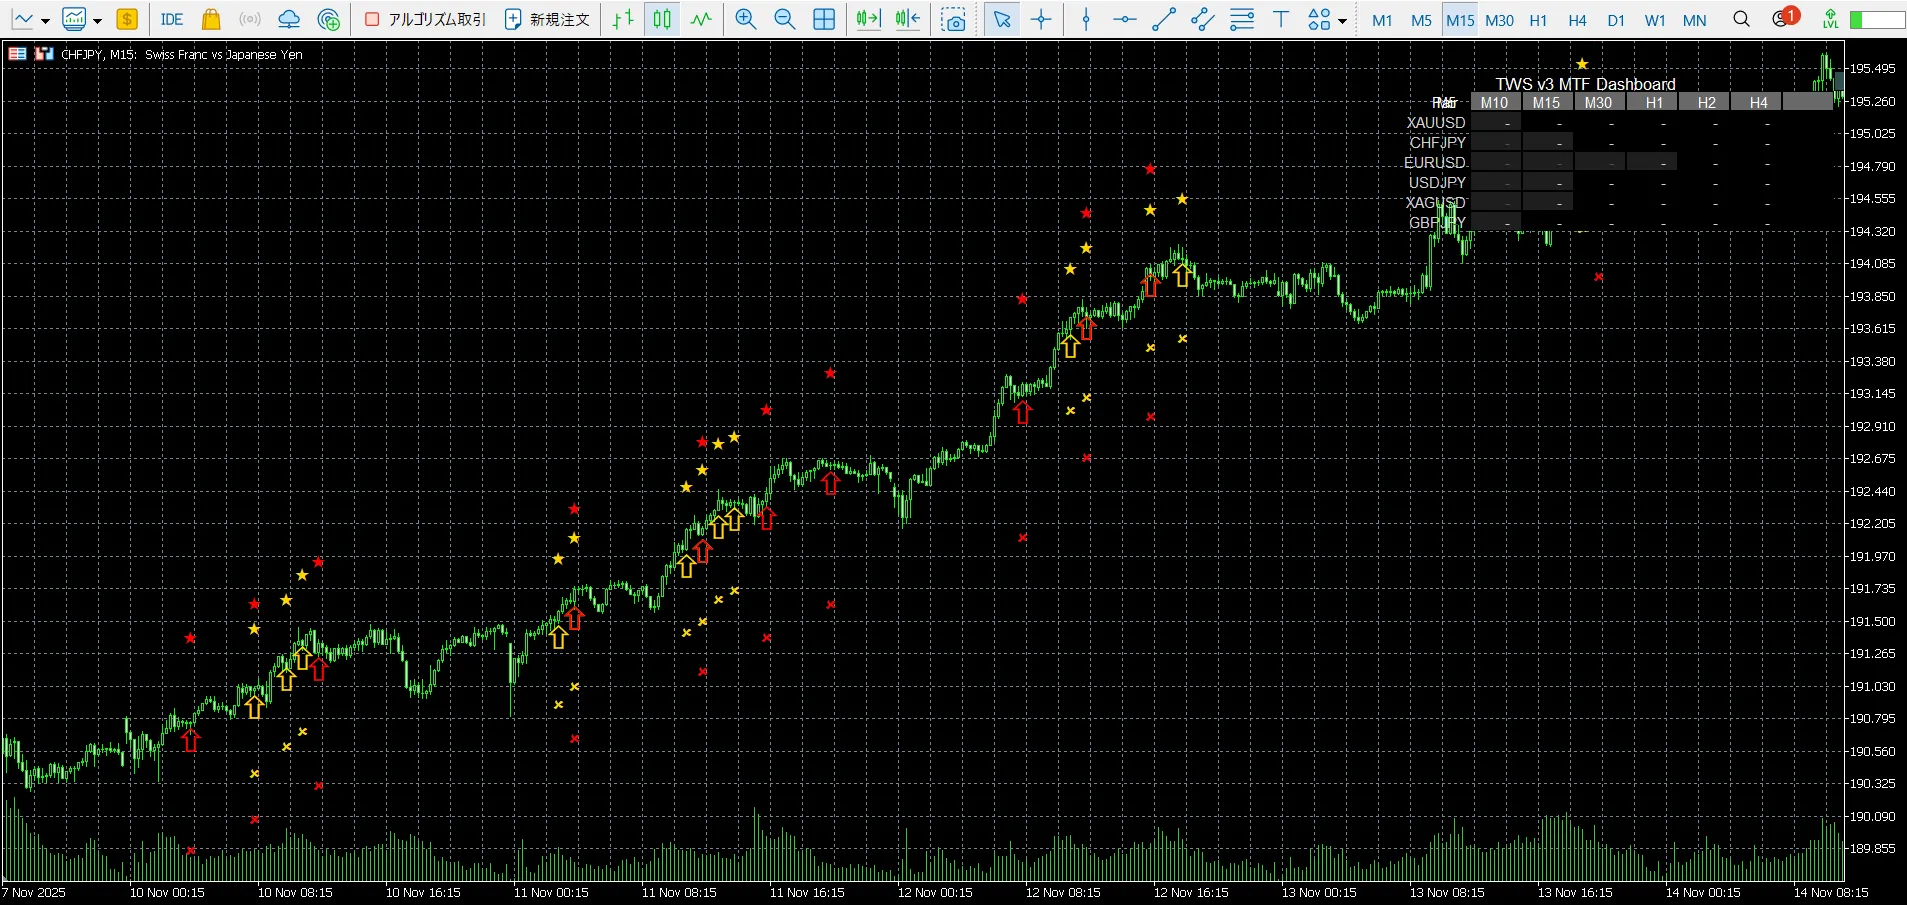Select the CHFJPY row in dashboard
1907x905 pixels.
(1437, 142)
